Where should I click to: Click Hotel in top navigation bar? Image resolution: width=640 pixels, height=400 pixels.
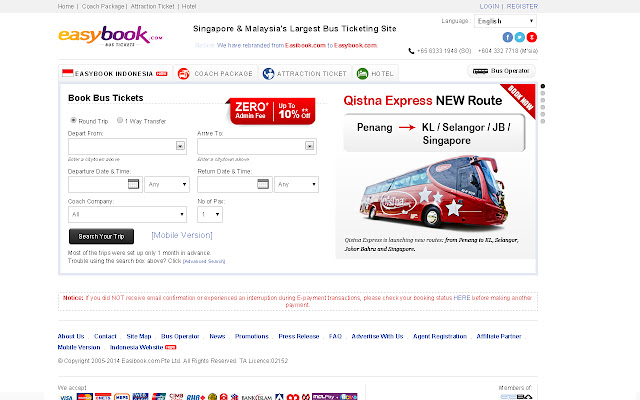click(189, 7)
